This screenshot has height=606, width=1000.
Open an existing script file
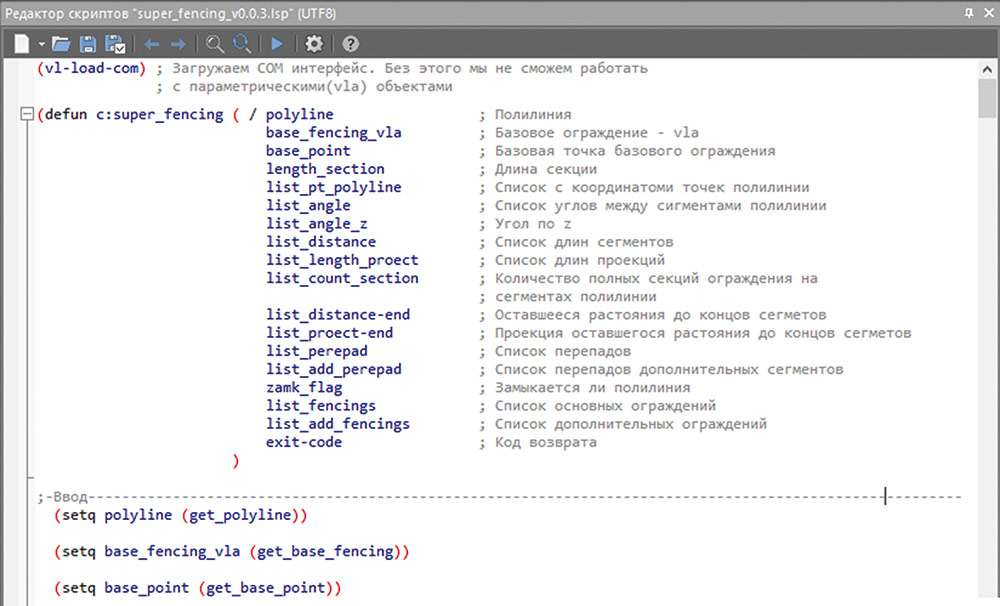click(61, 43)
